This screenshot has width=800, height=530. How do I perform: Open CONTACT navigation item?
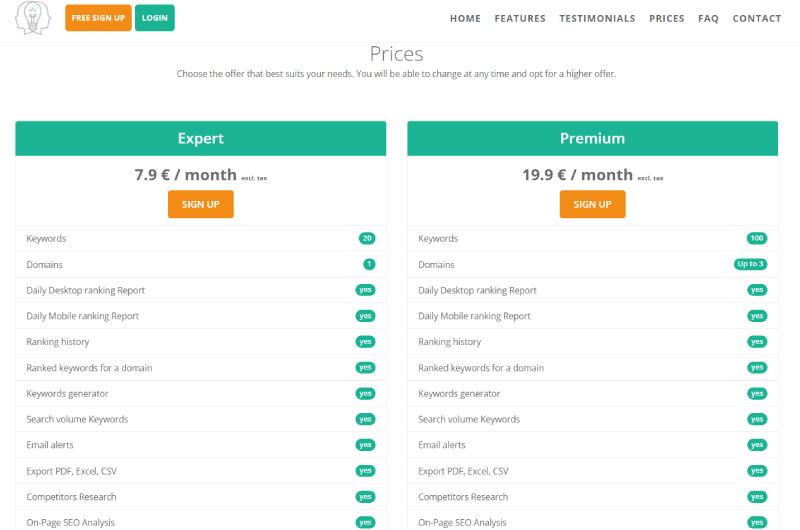pos(757,18)
